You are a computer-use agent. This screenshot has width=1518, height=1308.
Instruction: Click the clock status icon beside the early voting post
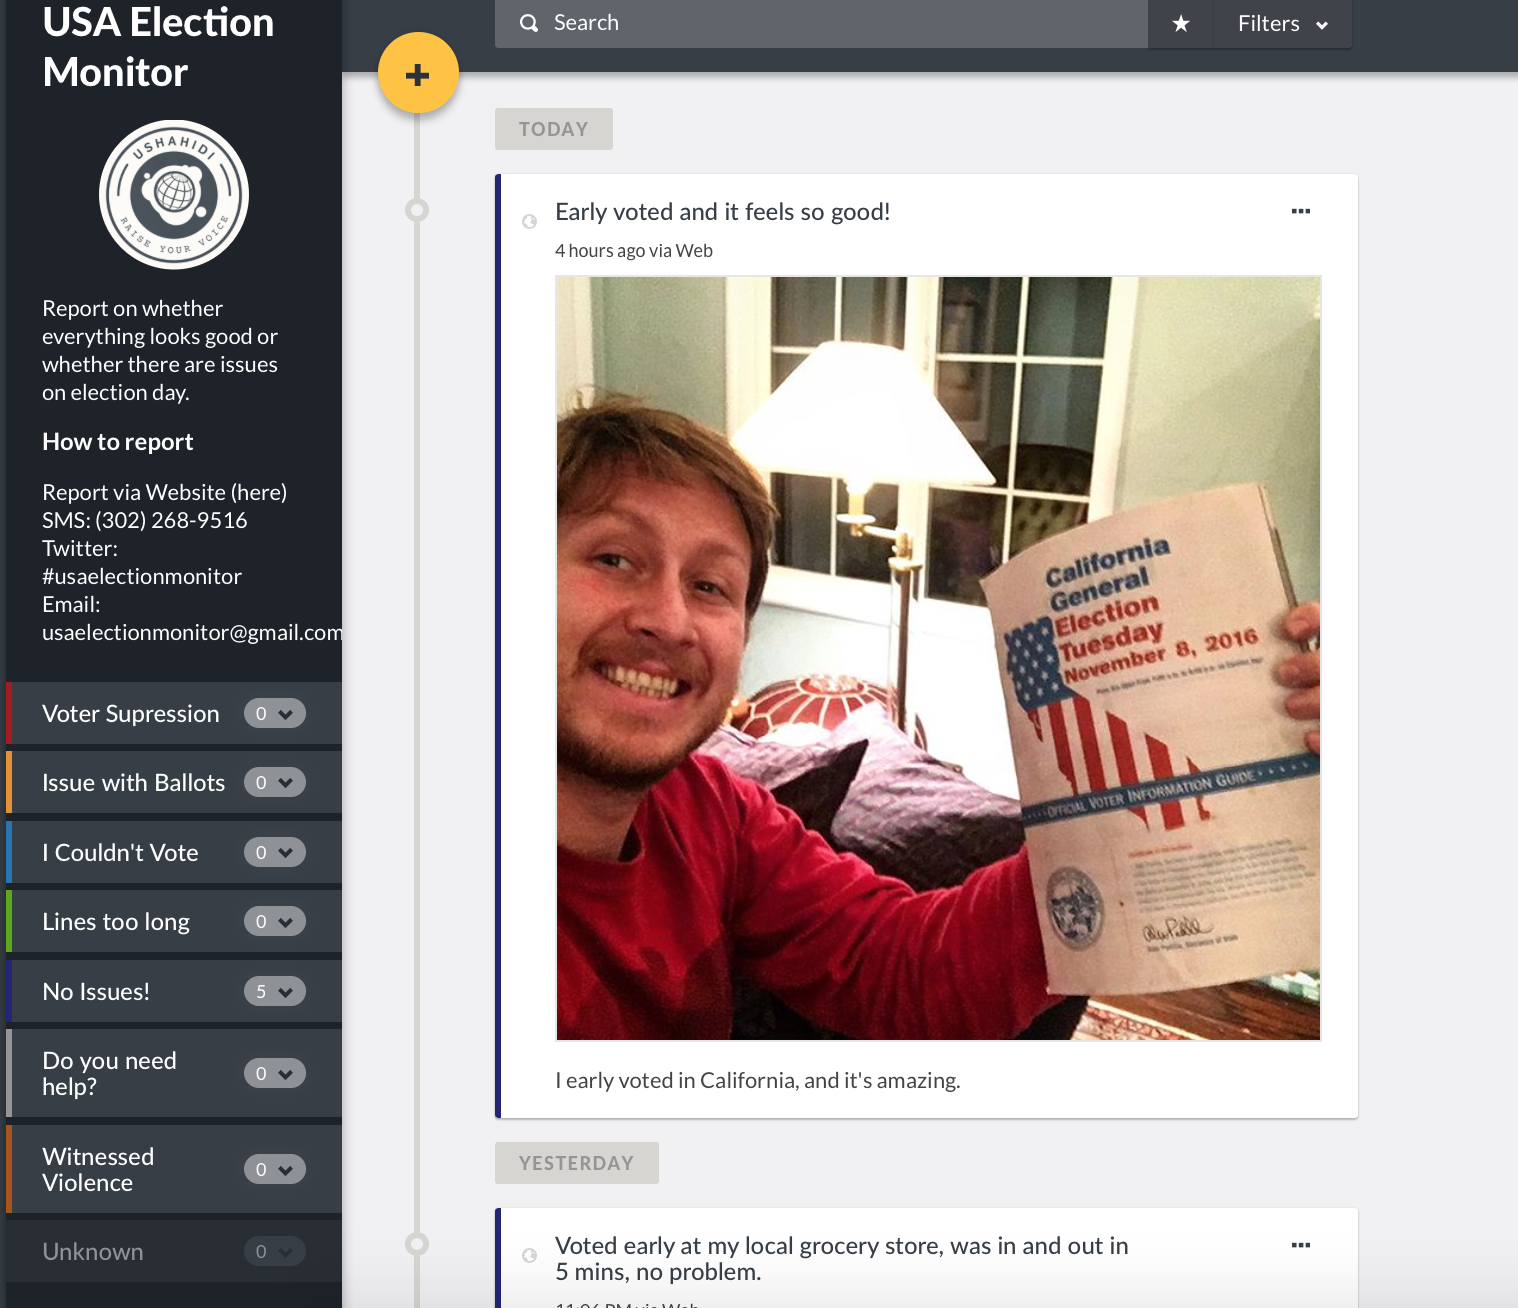(x=529, y=220)
